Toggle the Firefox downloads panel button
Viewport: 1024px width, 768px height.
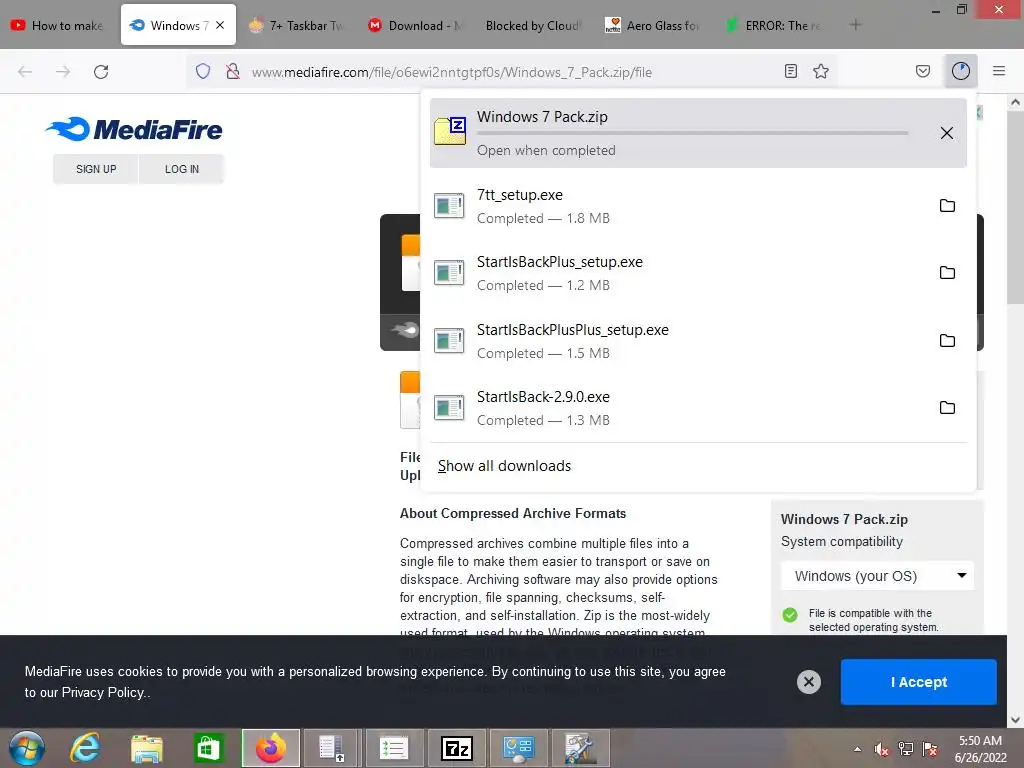coord(961,71)
